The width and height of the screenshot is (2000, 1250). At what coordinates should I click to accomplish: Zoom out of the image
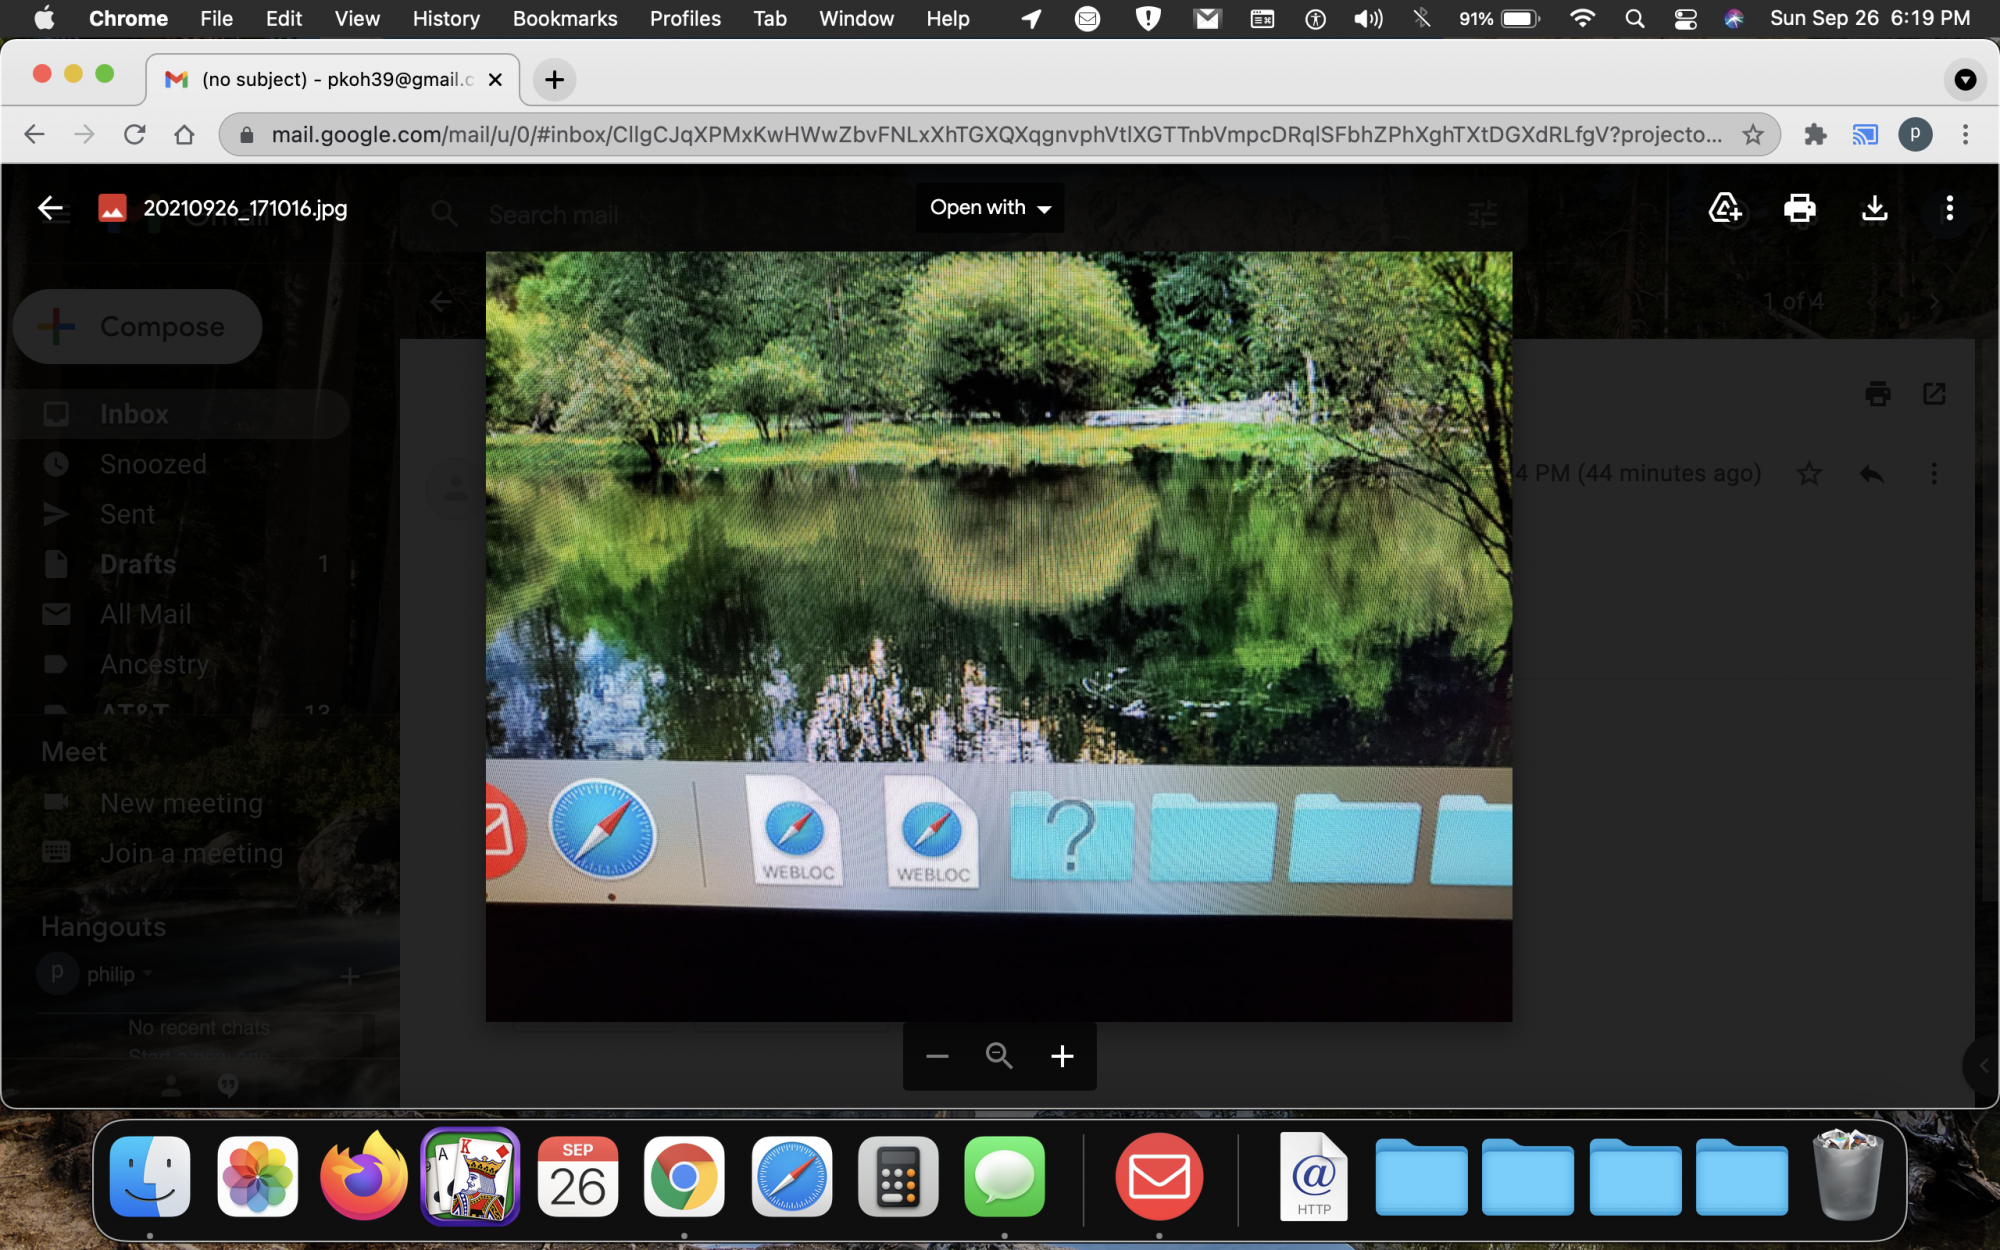[x=937, y=1056]
